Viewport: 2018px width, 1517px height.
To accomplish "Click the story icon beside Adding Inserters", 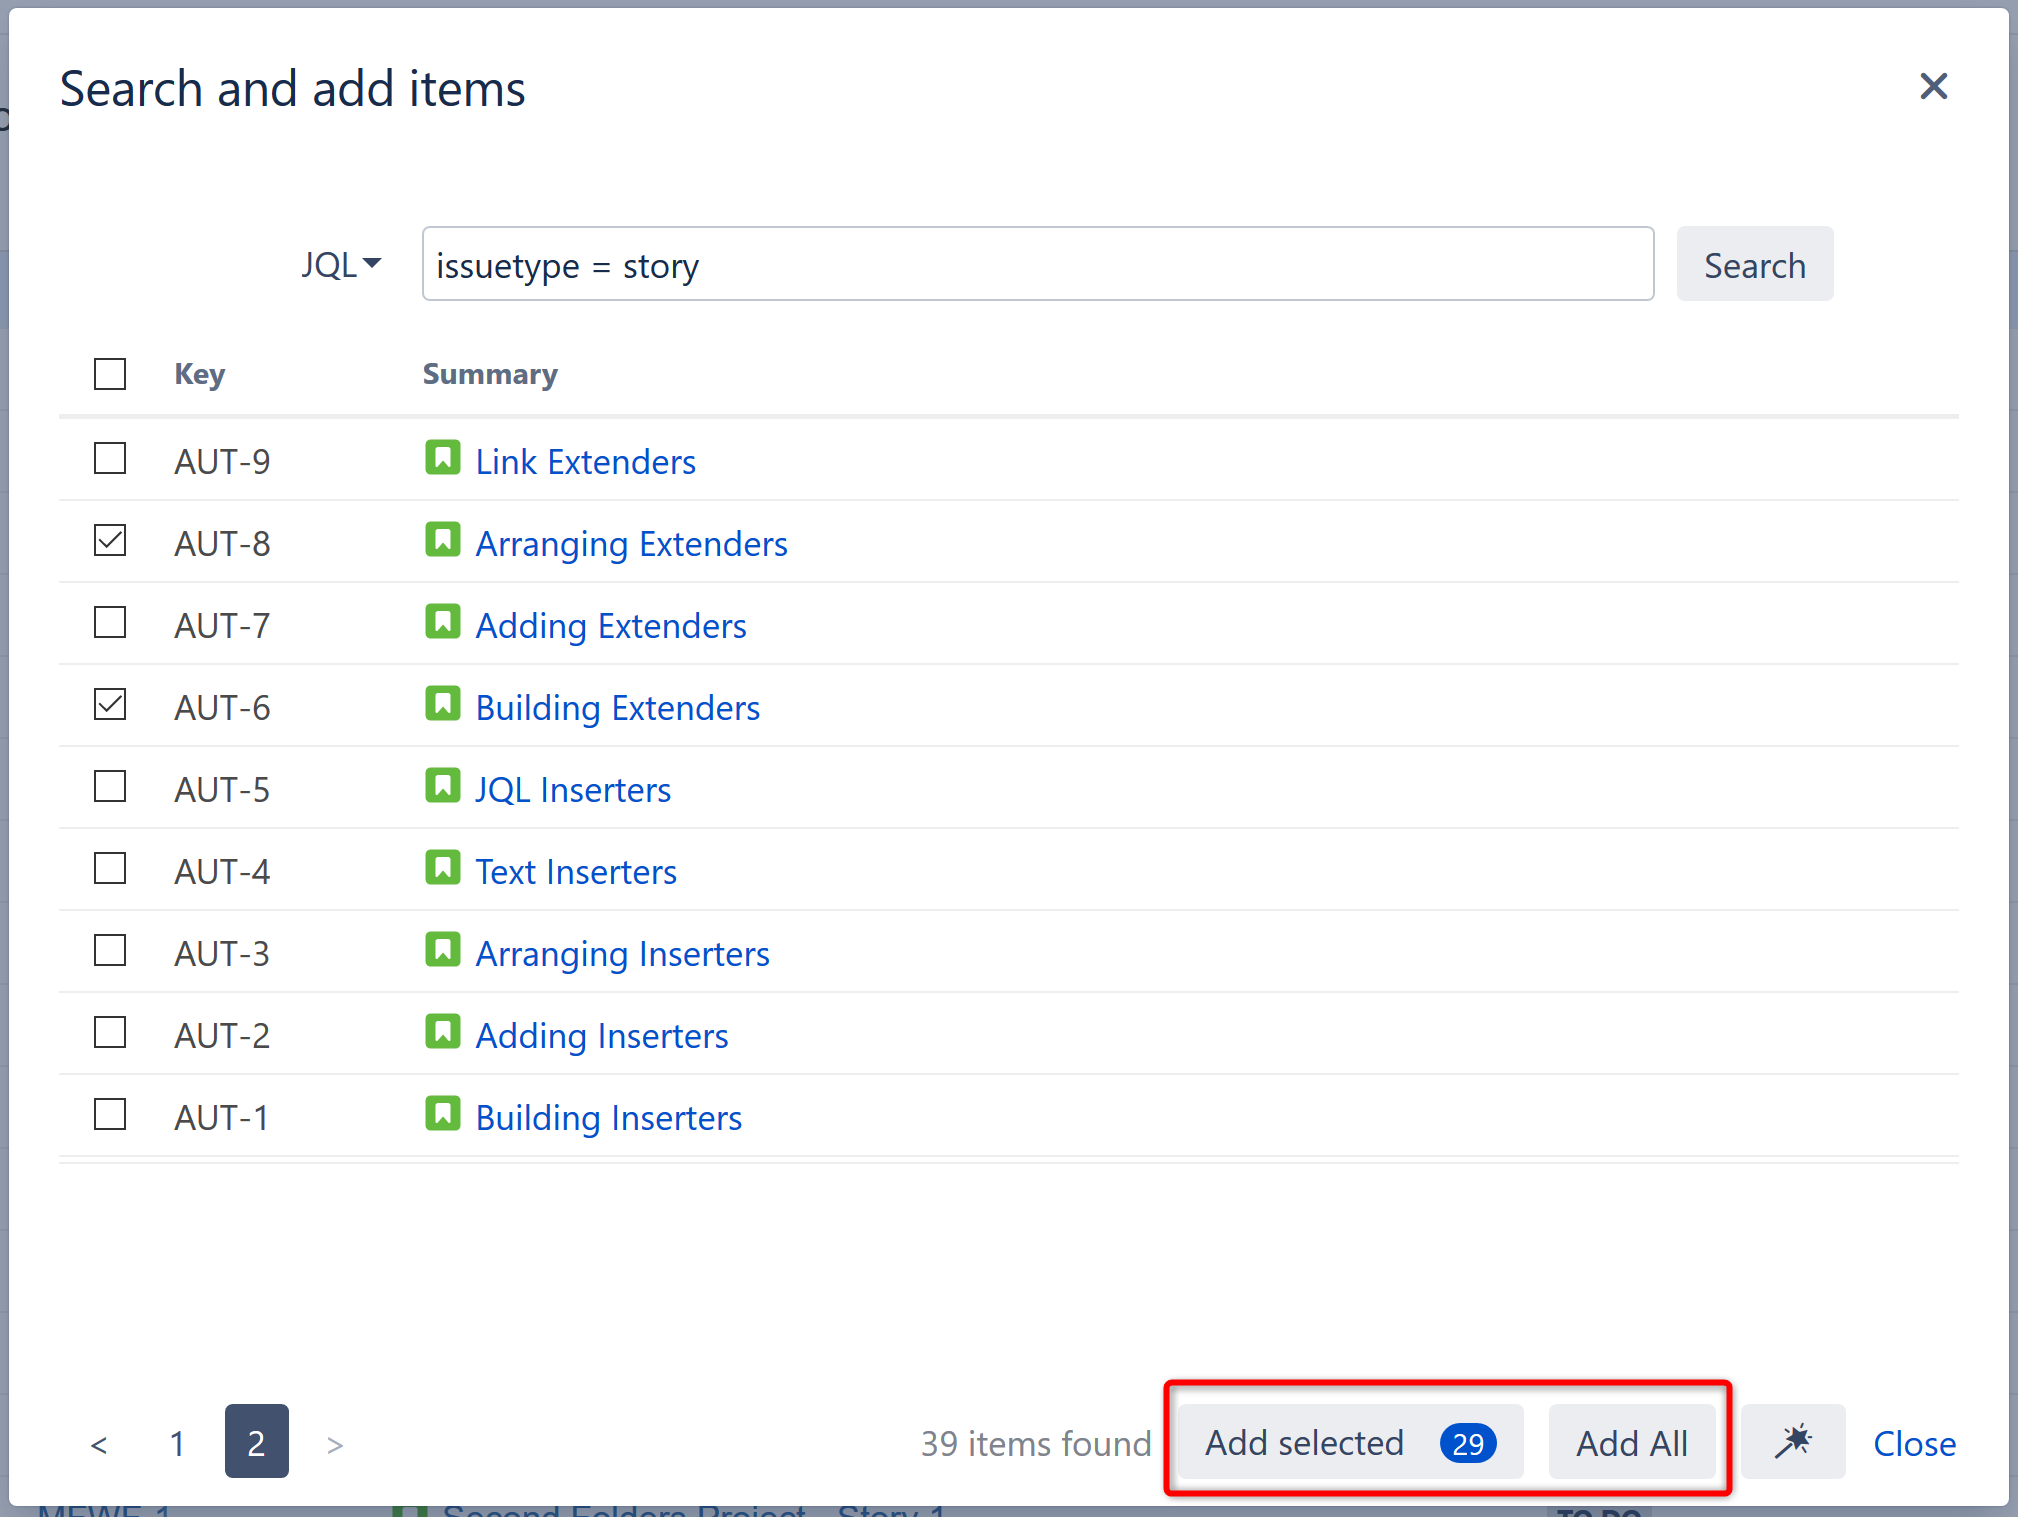I will click(x=443, y=1031).
